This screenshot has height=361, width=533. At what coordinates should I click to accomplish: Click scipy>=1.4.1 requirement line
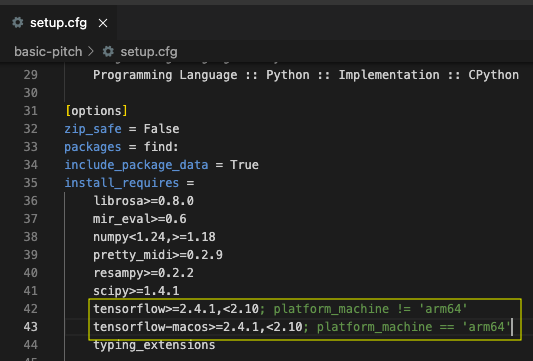(136, 291)
